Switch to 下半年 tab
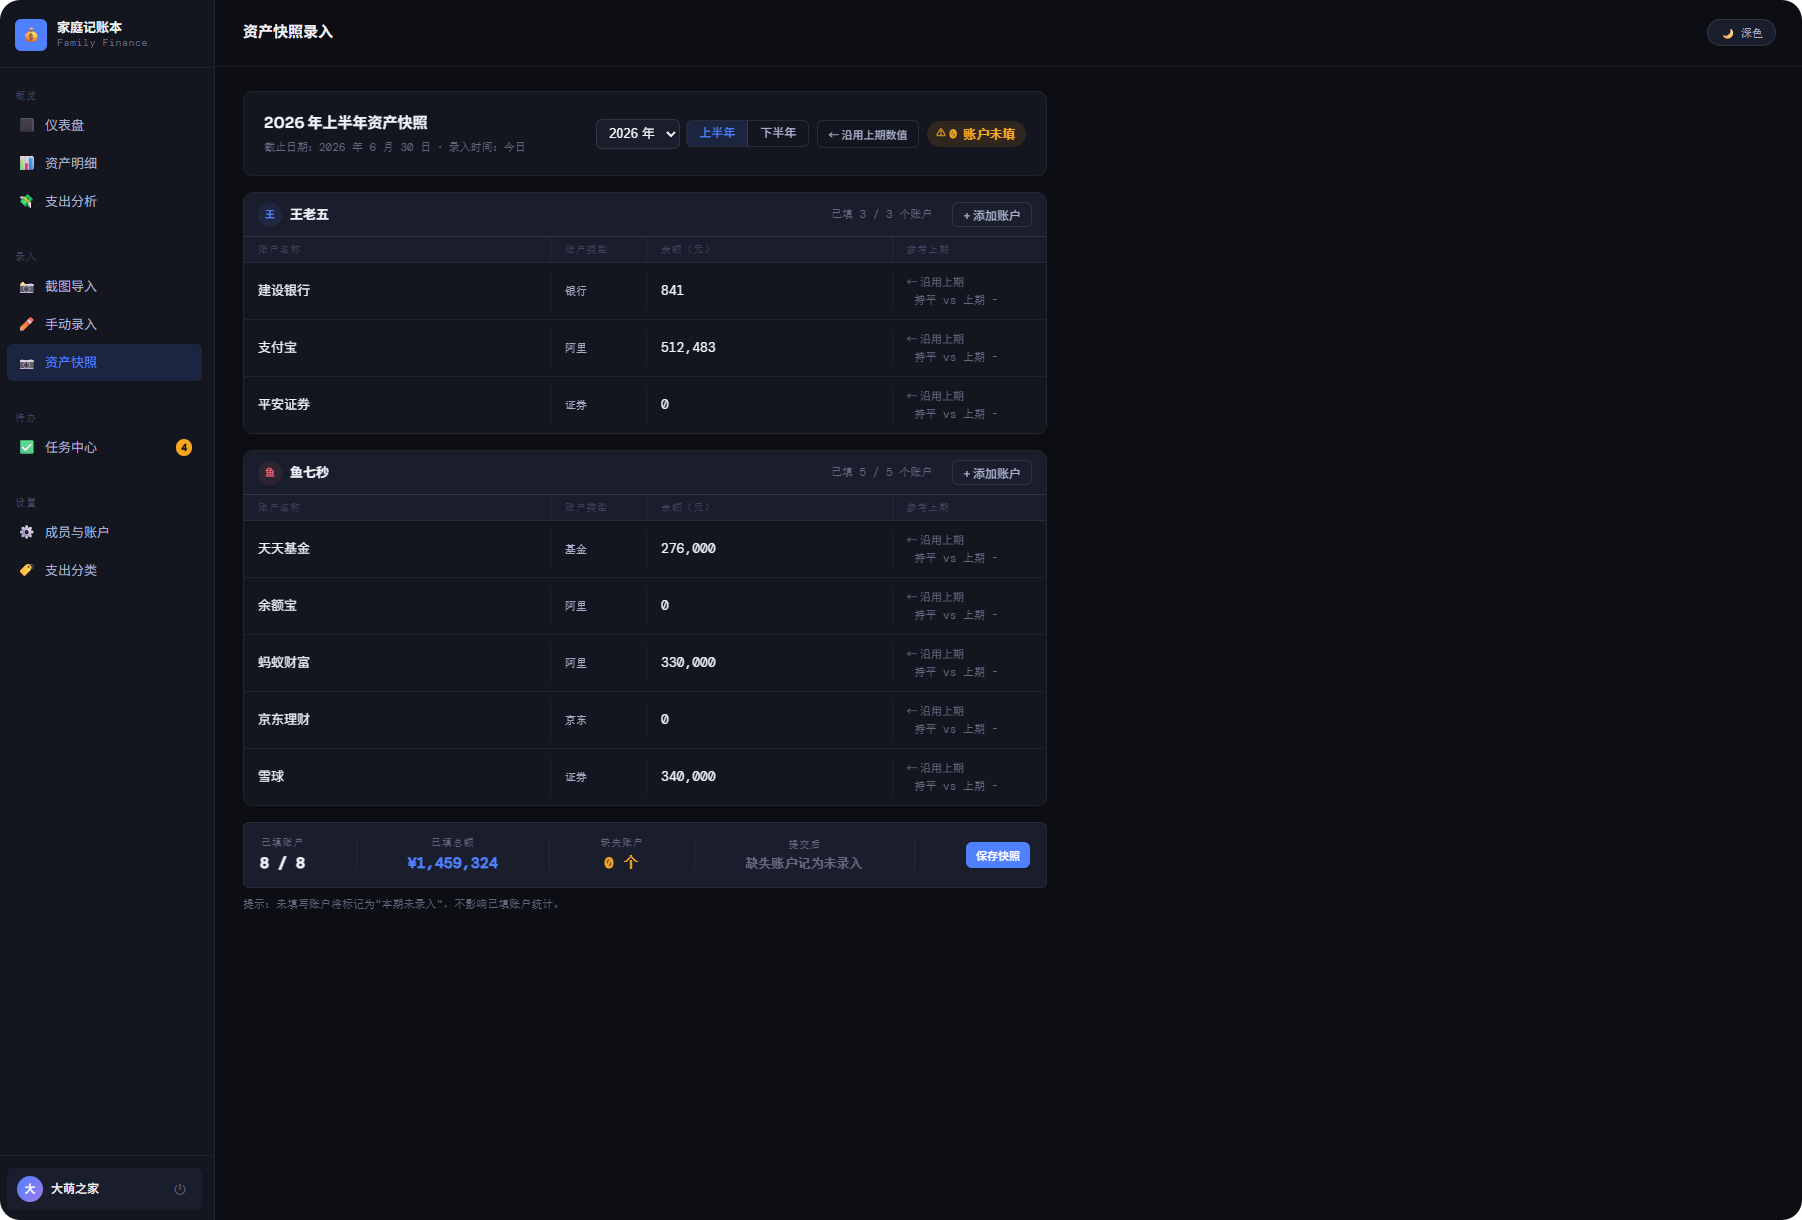 (x=778, y=133)
